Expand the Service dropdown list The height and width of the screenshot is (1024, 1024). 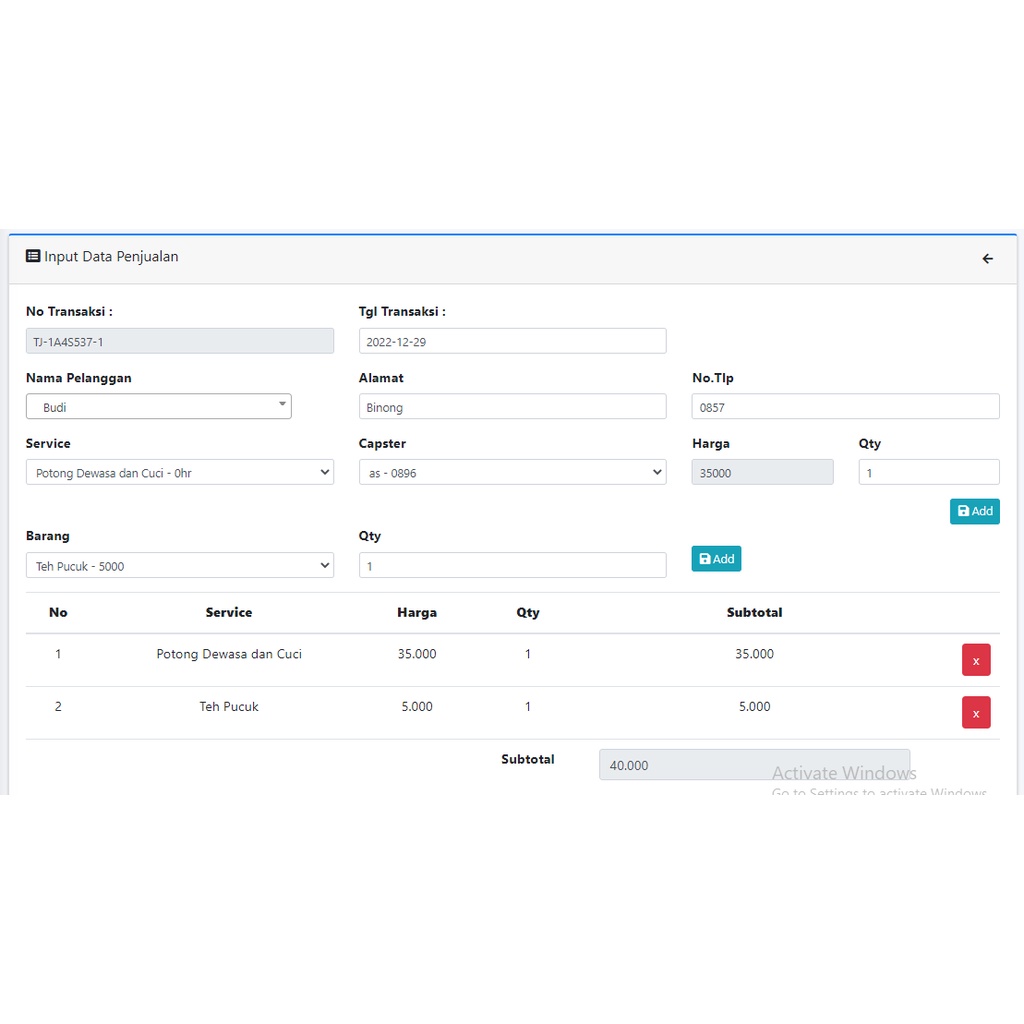tap(179, 473)
